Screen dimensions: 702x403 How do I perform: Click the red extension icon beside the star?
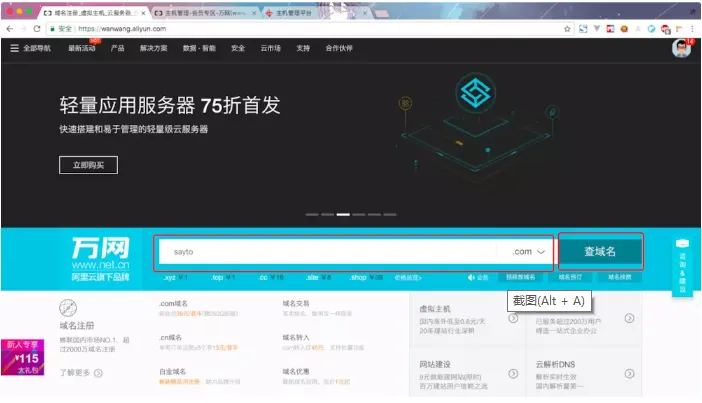click(x=610, y=29)
